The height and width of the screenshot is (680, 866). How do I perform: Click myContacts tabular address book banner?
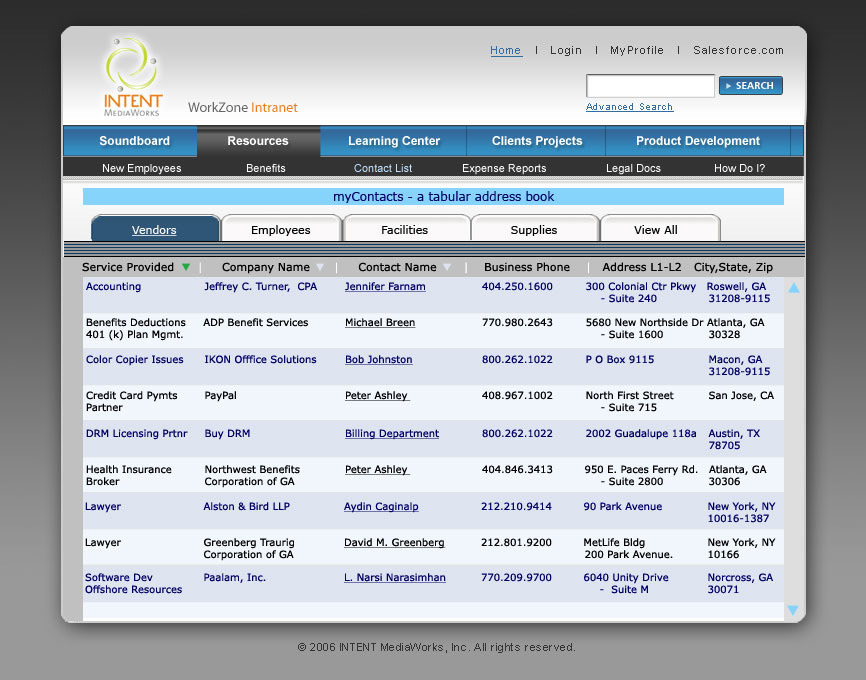click(x=433, y=197)
